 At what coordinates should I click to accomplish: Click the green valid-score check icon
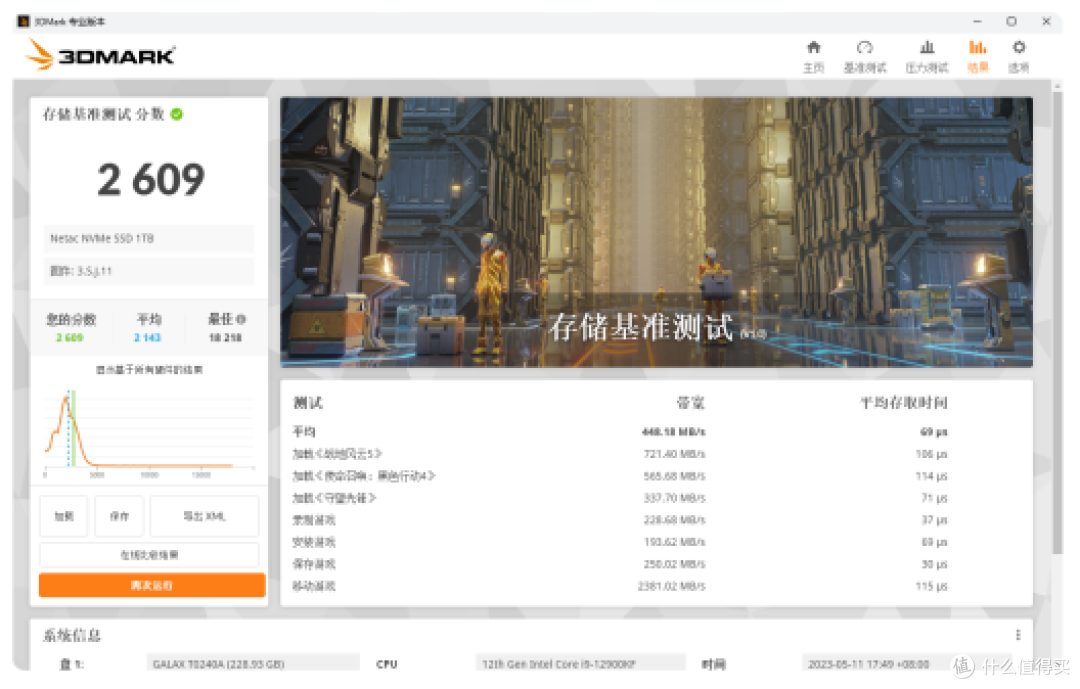177,114
